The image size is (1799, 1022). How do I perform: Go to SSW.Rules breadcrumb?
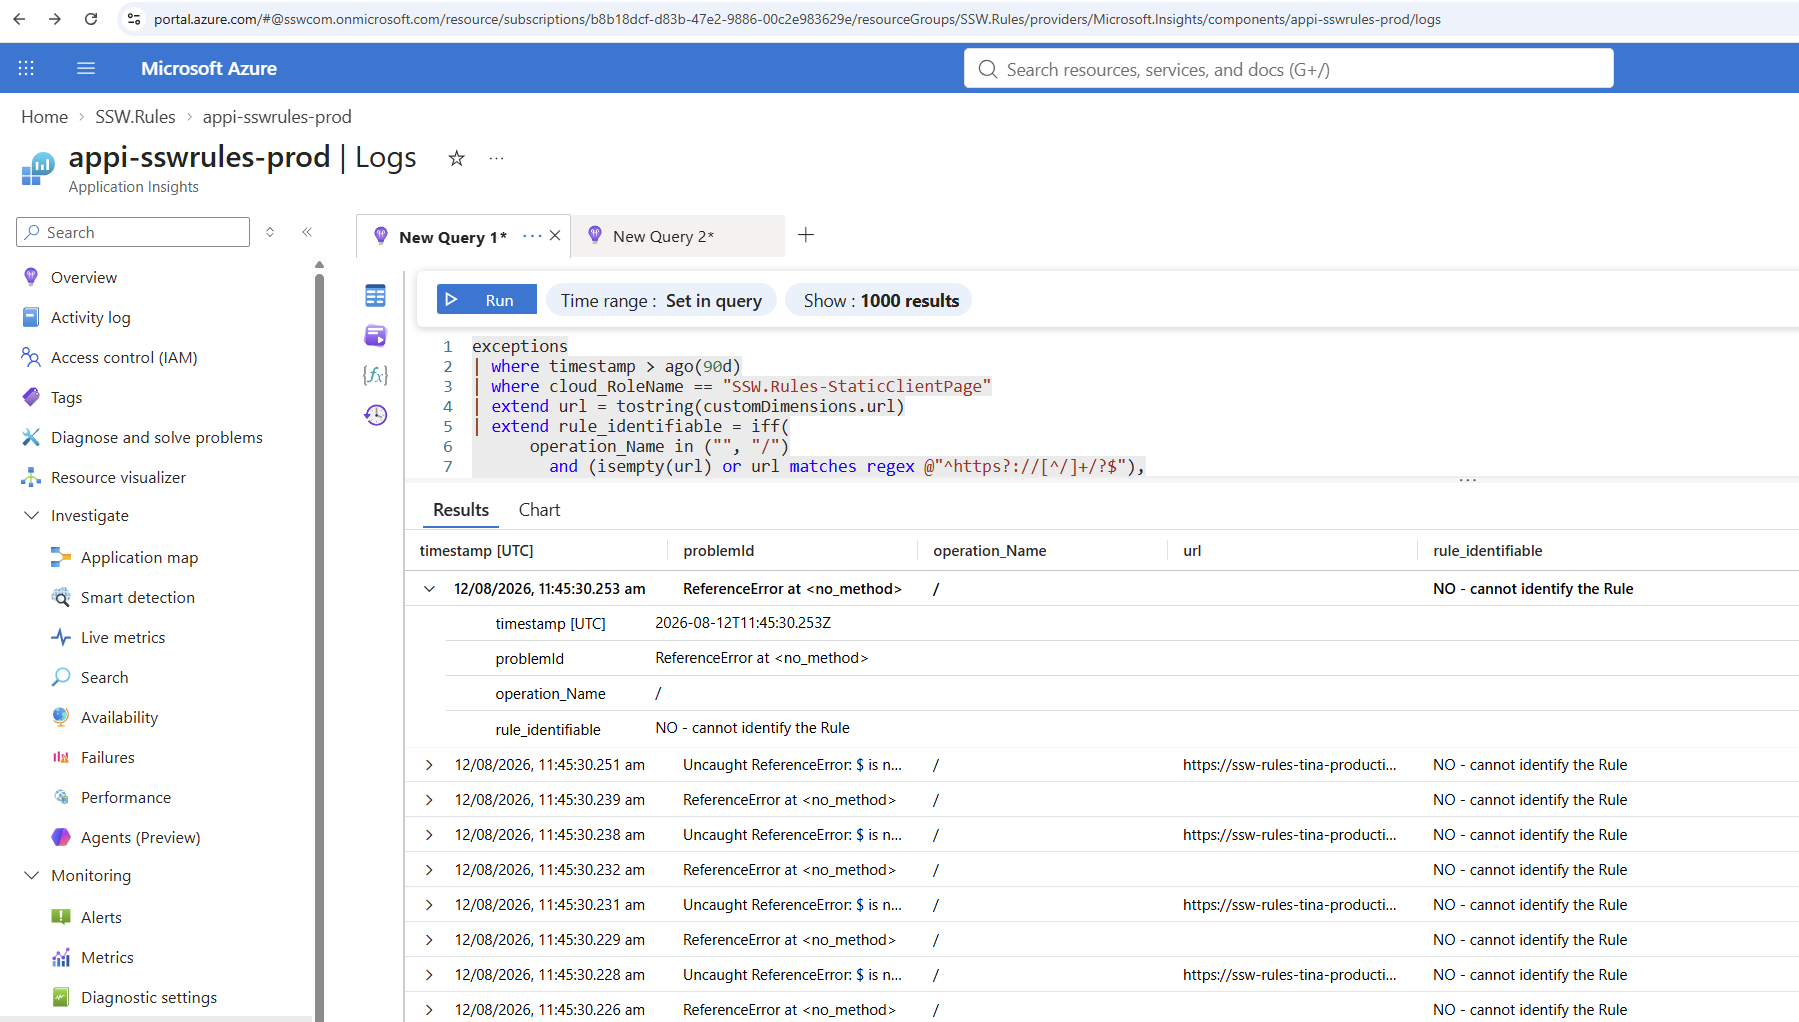(135, 117)
